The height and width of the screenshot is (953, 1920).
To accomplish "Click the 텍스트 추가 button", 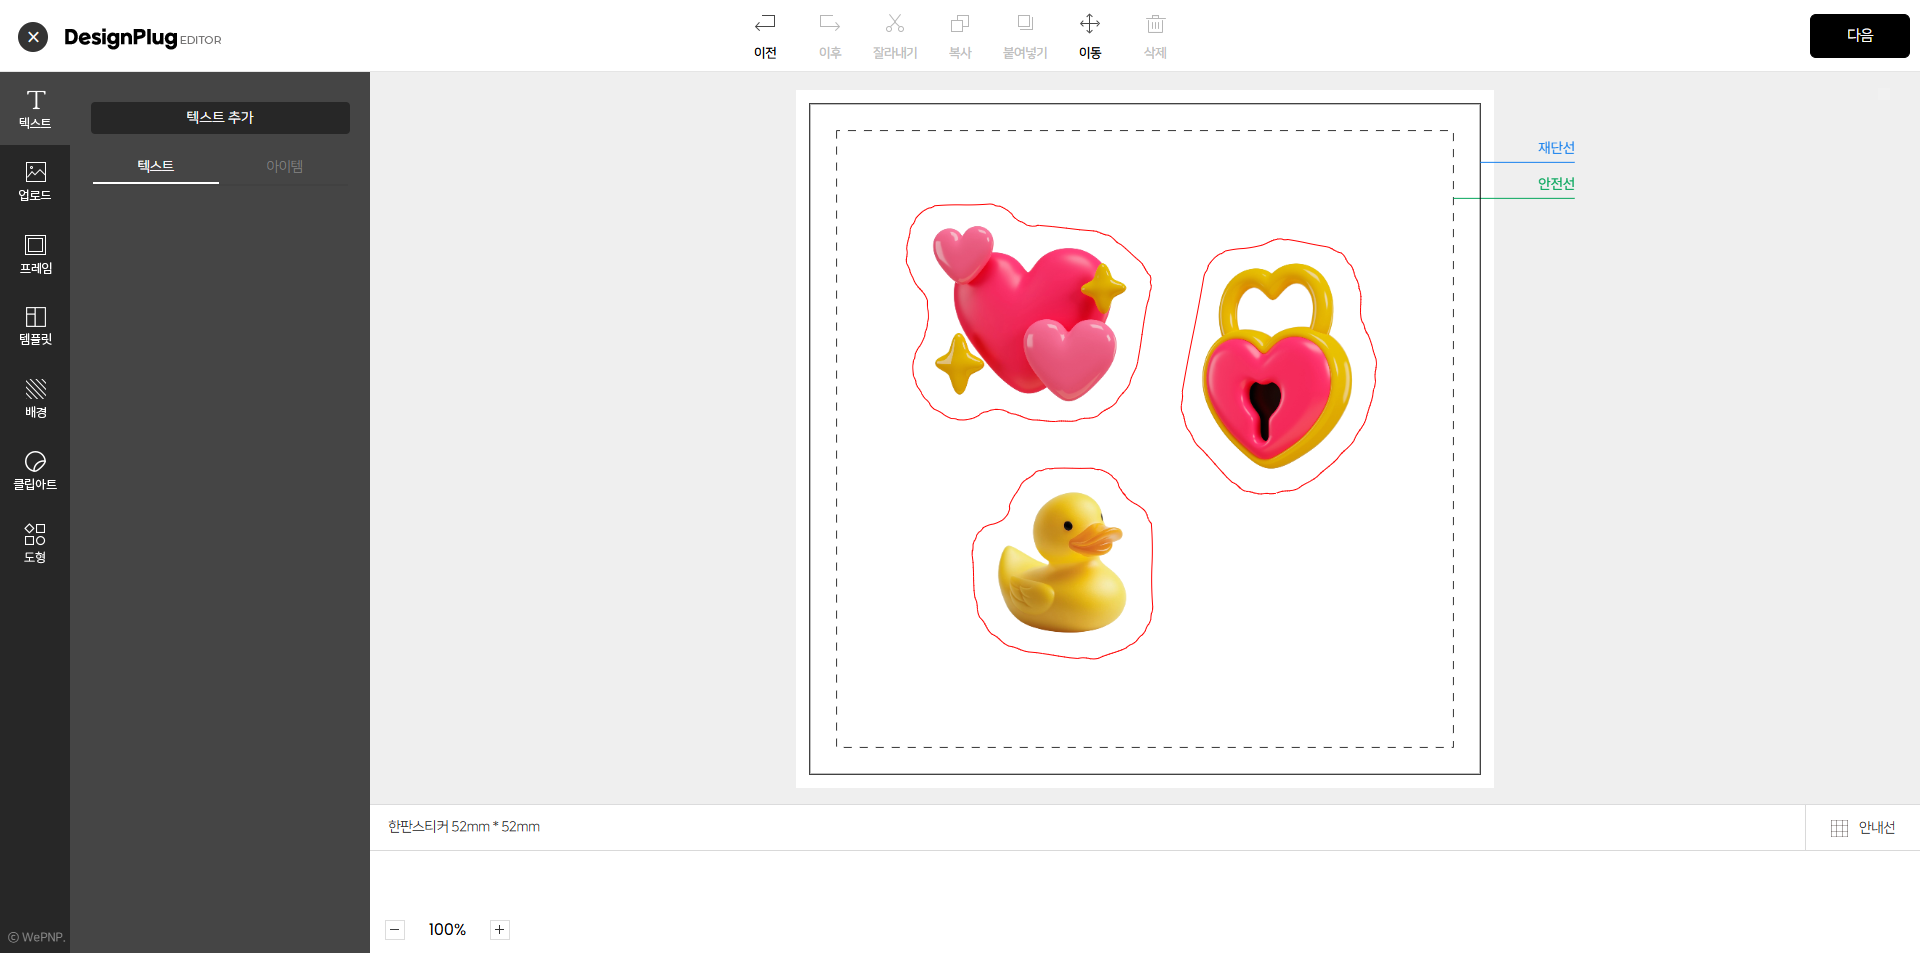I will [x=220, y=118].
